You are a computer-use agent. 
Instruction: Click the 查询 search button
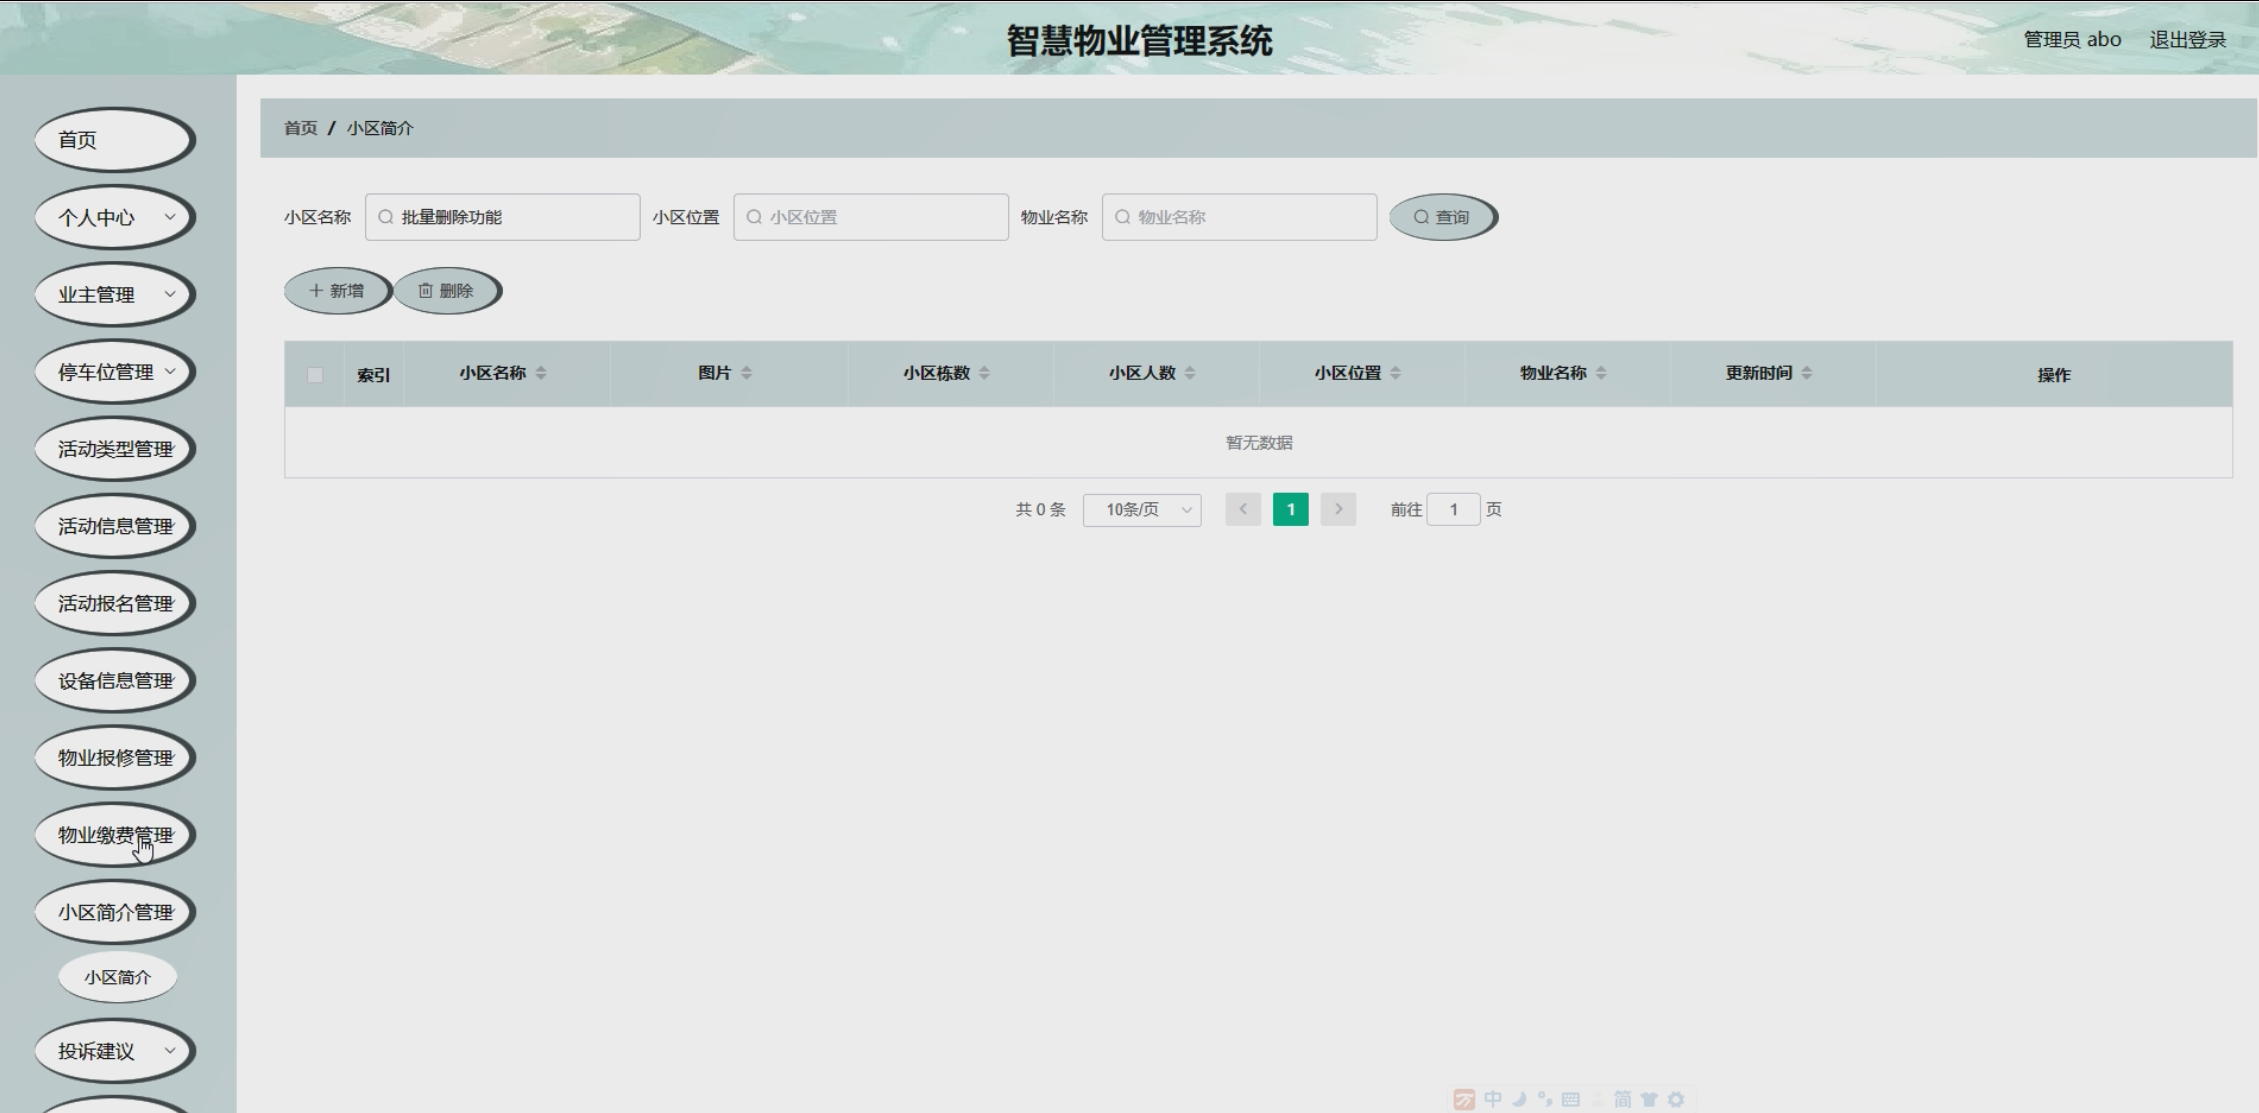tap(1442, 217)
